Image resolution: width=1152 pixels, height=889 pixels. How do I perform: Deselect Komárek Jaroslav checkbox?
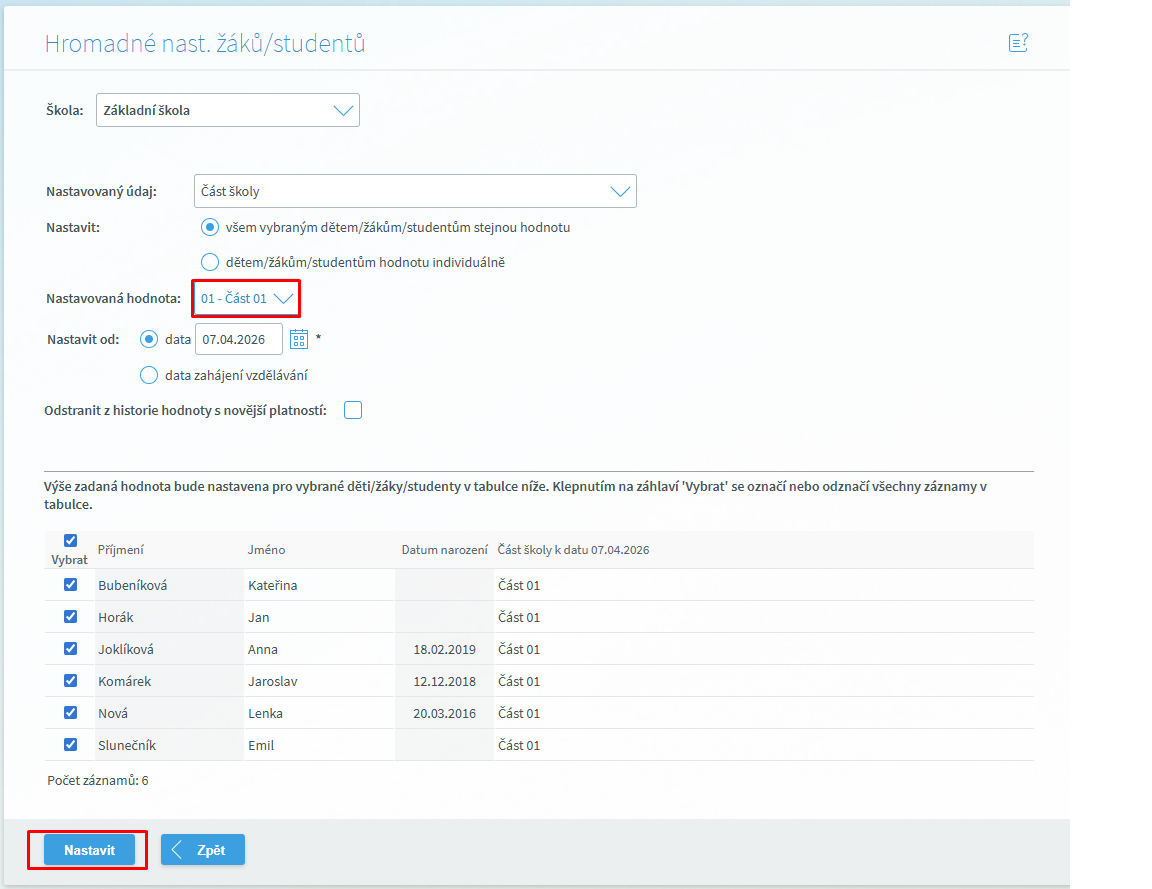point(70,681)
